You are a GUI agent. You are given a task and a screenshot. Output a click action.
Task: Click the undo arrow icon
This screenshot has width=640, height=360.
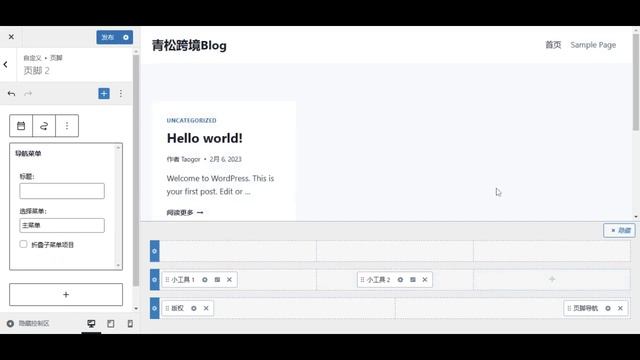[11, 93]
